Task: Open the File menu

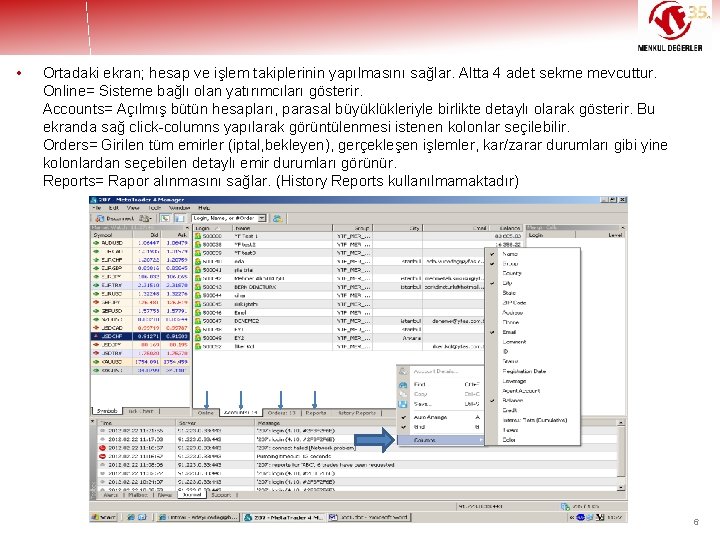Action: pyautogui.click(x=96, y=208)
